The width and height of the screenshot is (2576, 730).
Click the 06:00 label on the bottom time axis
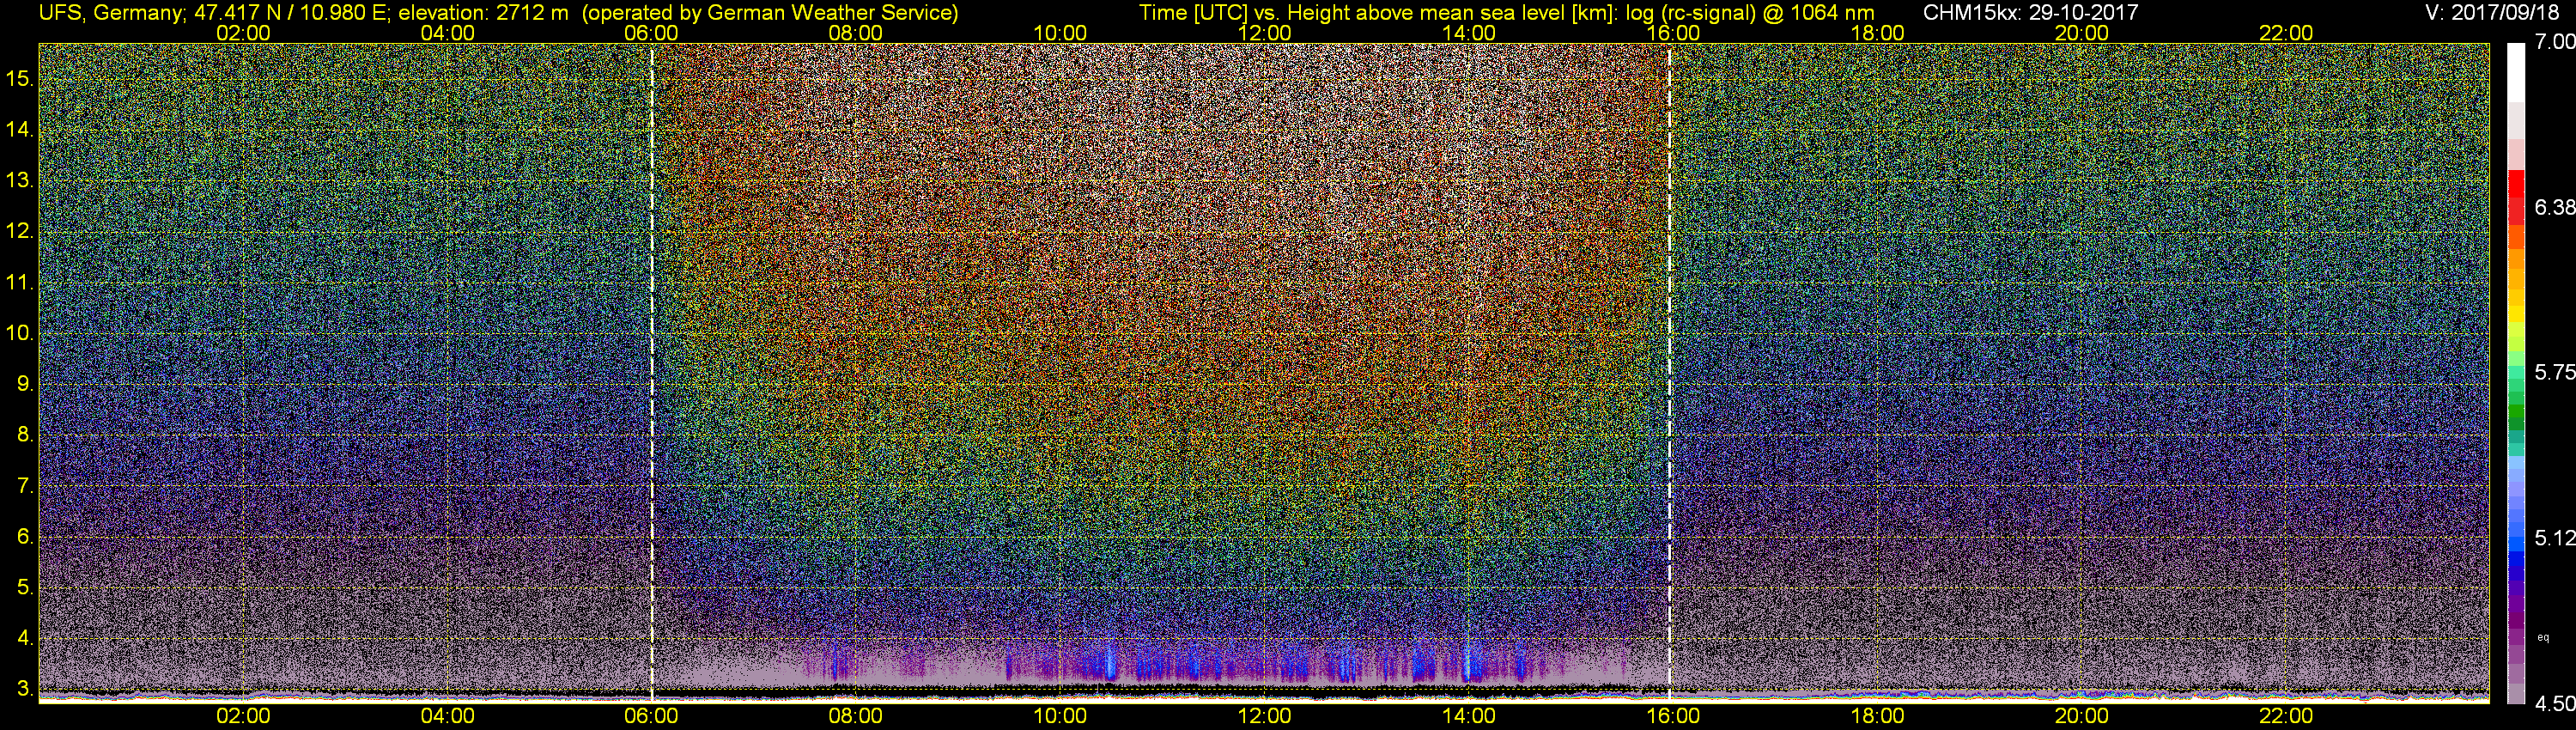pos(651,716)
